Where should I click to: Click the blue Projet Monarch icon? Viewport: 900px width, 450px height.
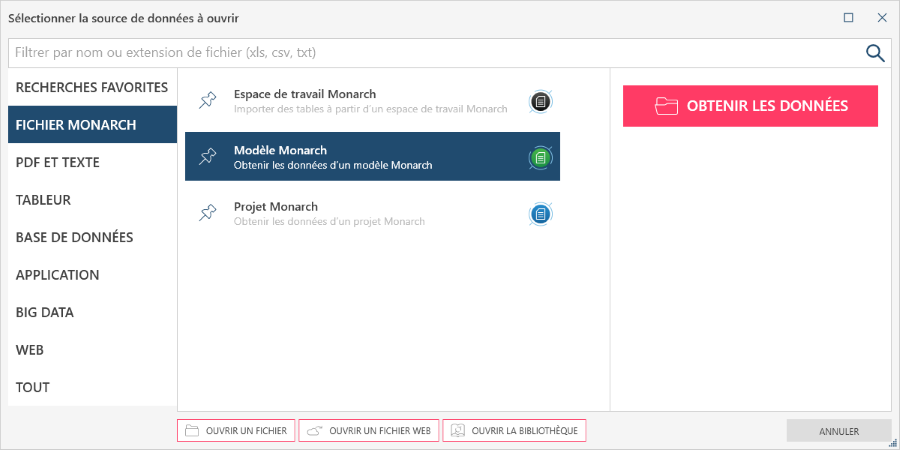click(540, 213)
